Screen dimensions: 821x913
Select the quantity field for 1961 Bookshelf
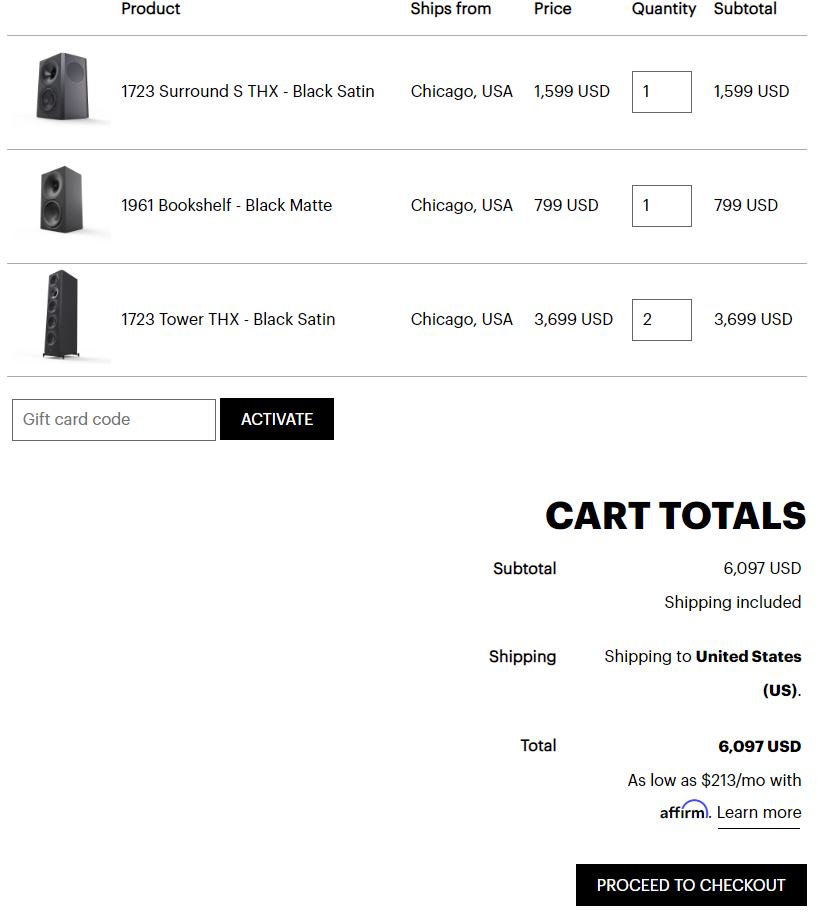tap(661, 206)
